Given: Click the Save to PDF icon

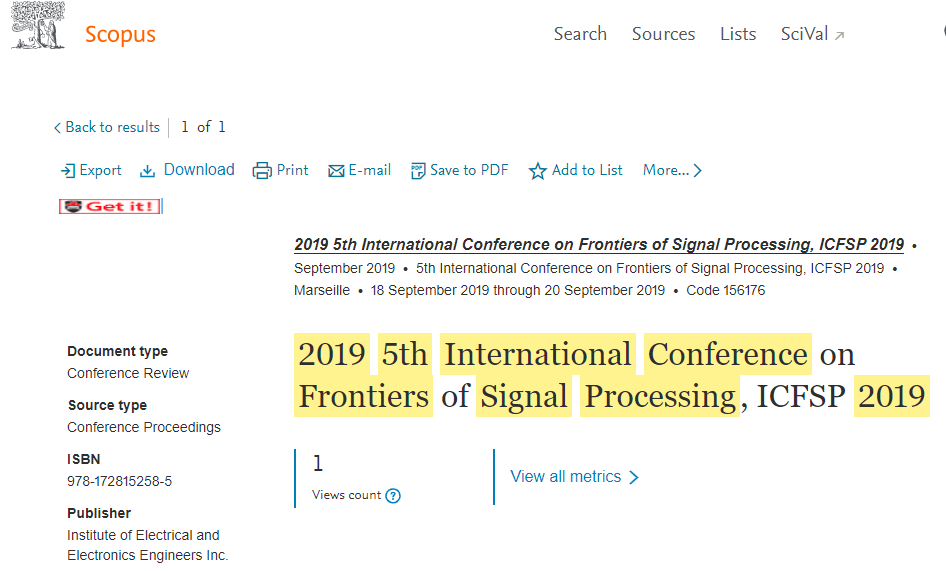Looking at the screenshot, I should pos(417,171).
